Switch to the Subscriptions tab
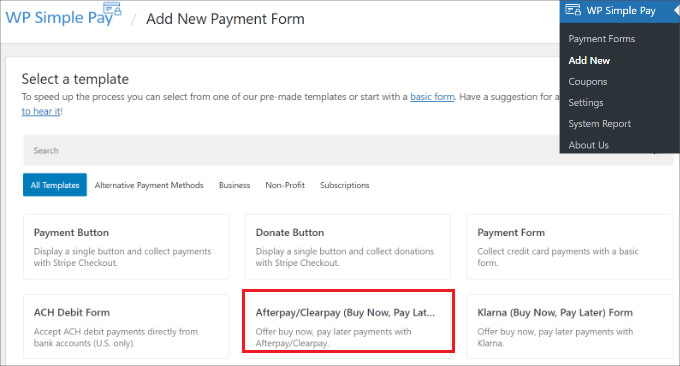Viewport: 680px width, 366px height. coord(344,185)
